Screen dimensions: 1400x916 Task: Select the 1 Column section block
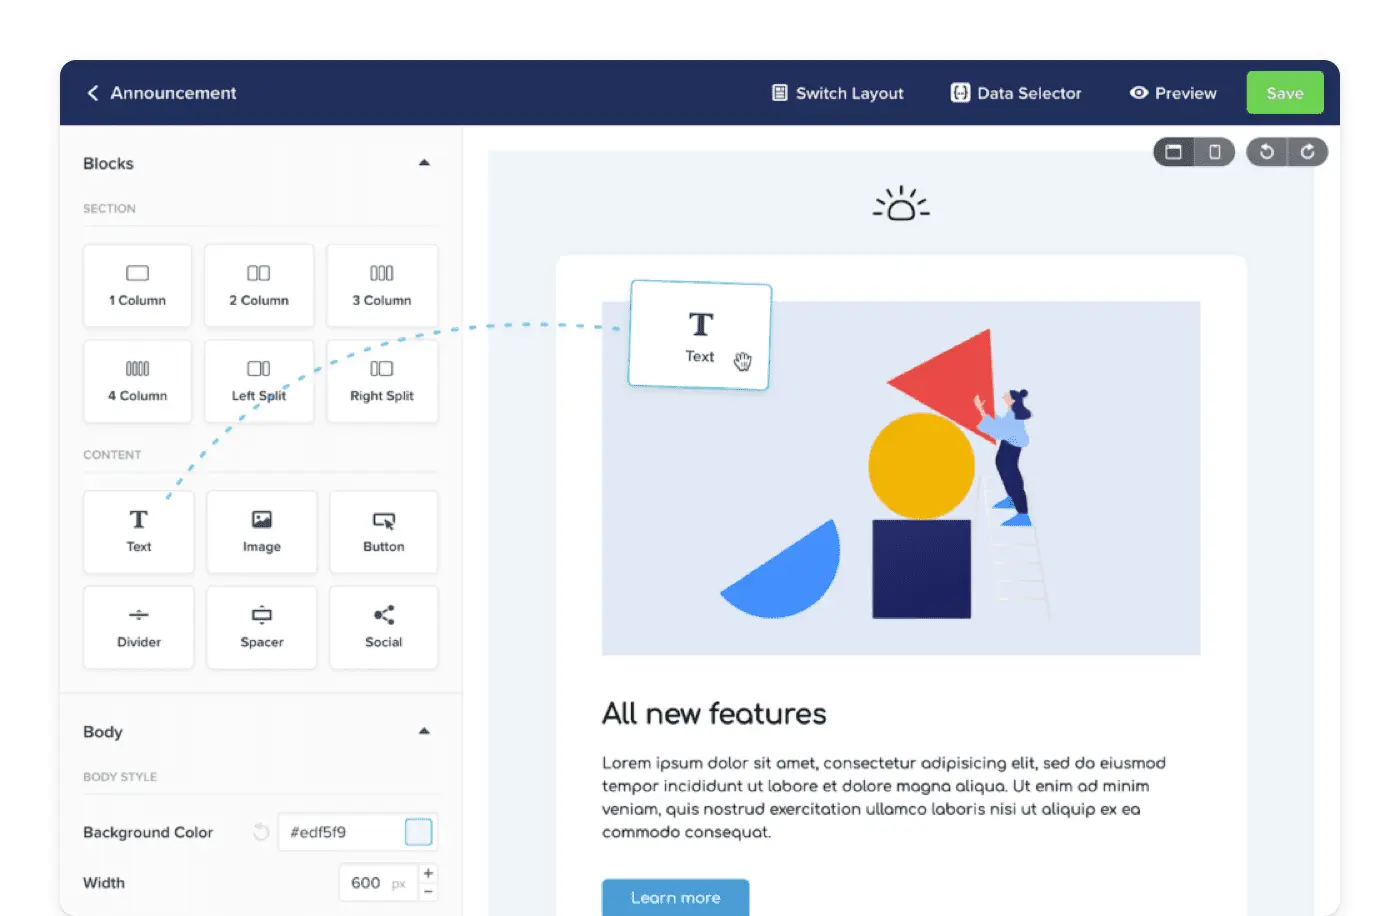coord(137,285)
